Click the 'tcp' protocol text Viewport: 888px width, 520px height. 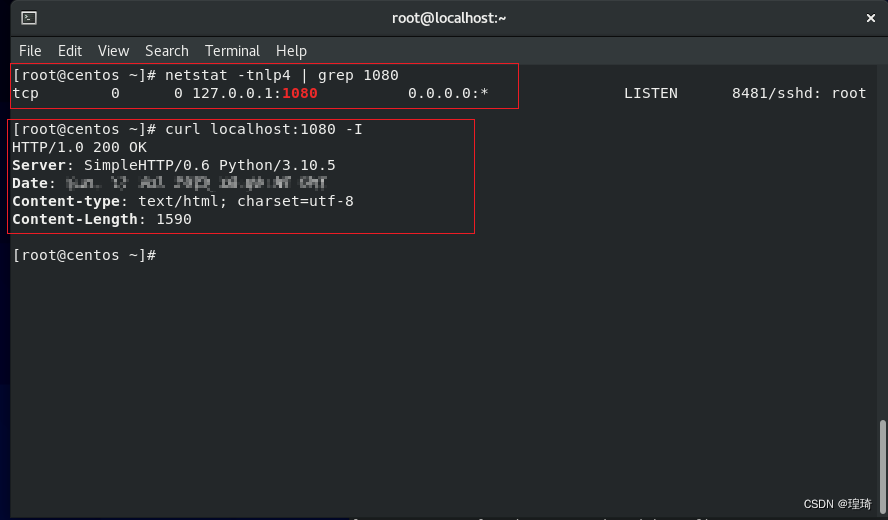point(25,93)
